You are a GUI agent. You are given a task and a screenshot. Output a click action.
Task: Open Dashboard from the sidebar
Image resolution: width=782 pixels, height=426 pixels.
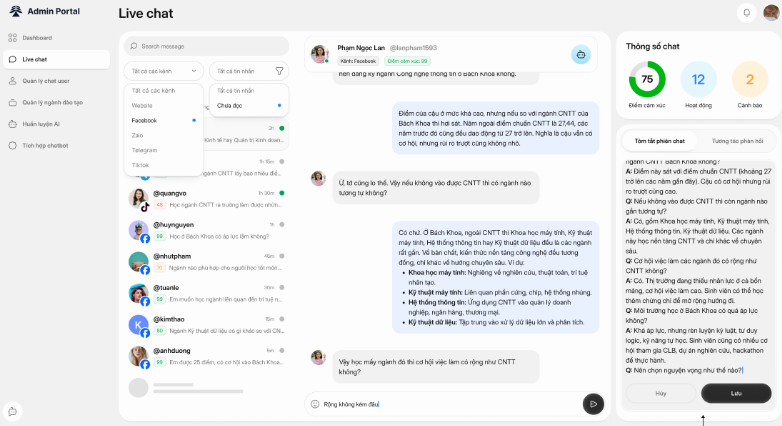point(37,37)
